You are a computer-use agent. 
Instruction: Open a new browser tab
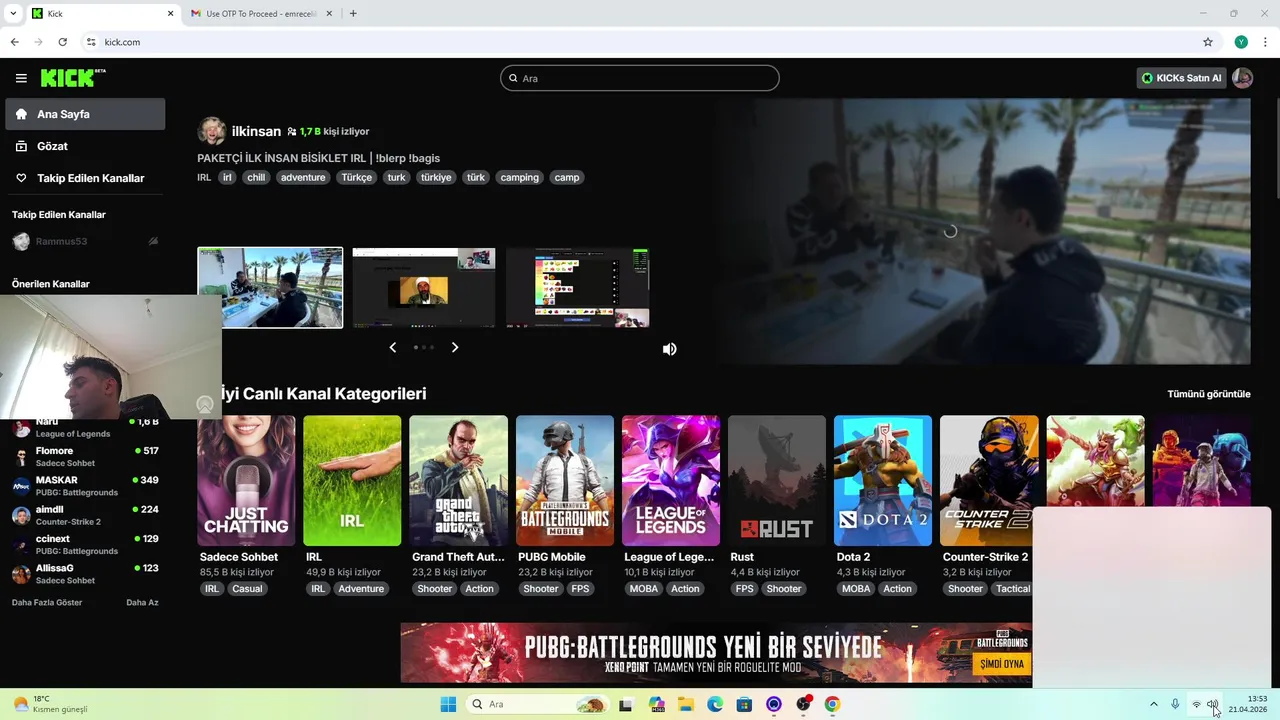point(353,14)
